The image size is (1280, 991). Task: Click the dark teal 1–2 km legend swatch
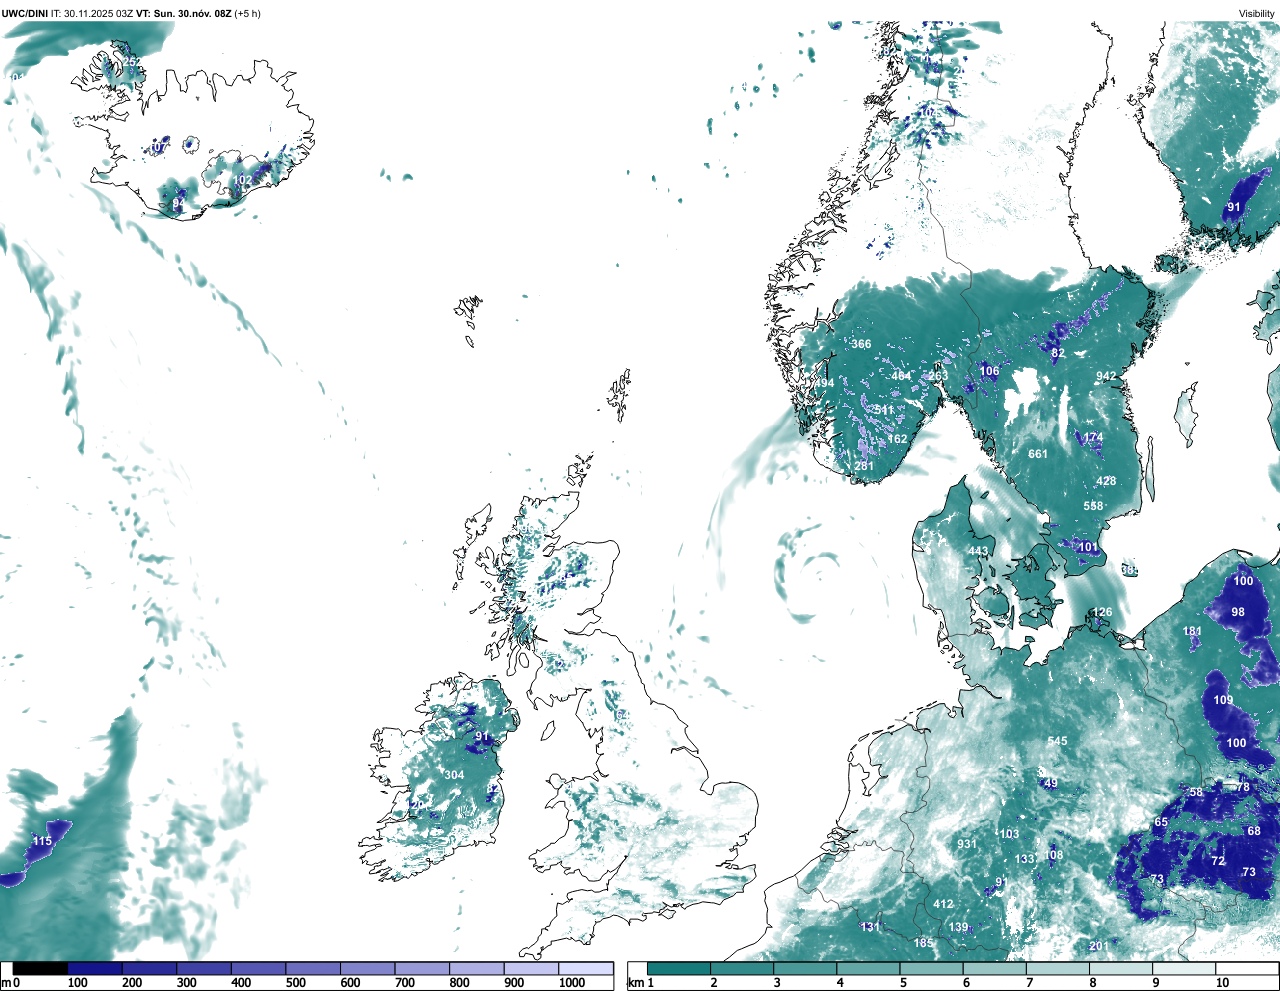tap(679, 968)
